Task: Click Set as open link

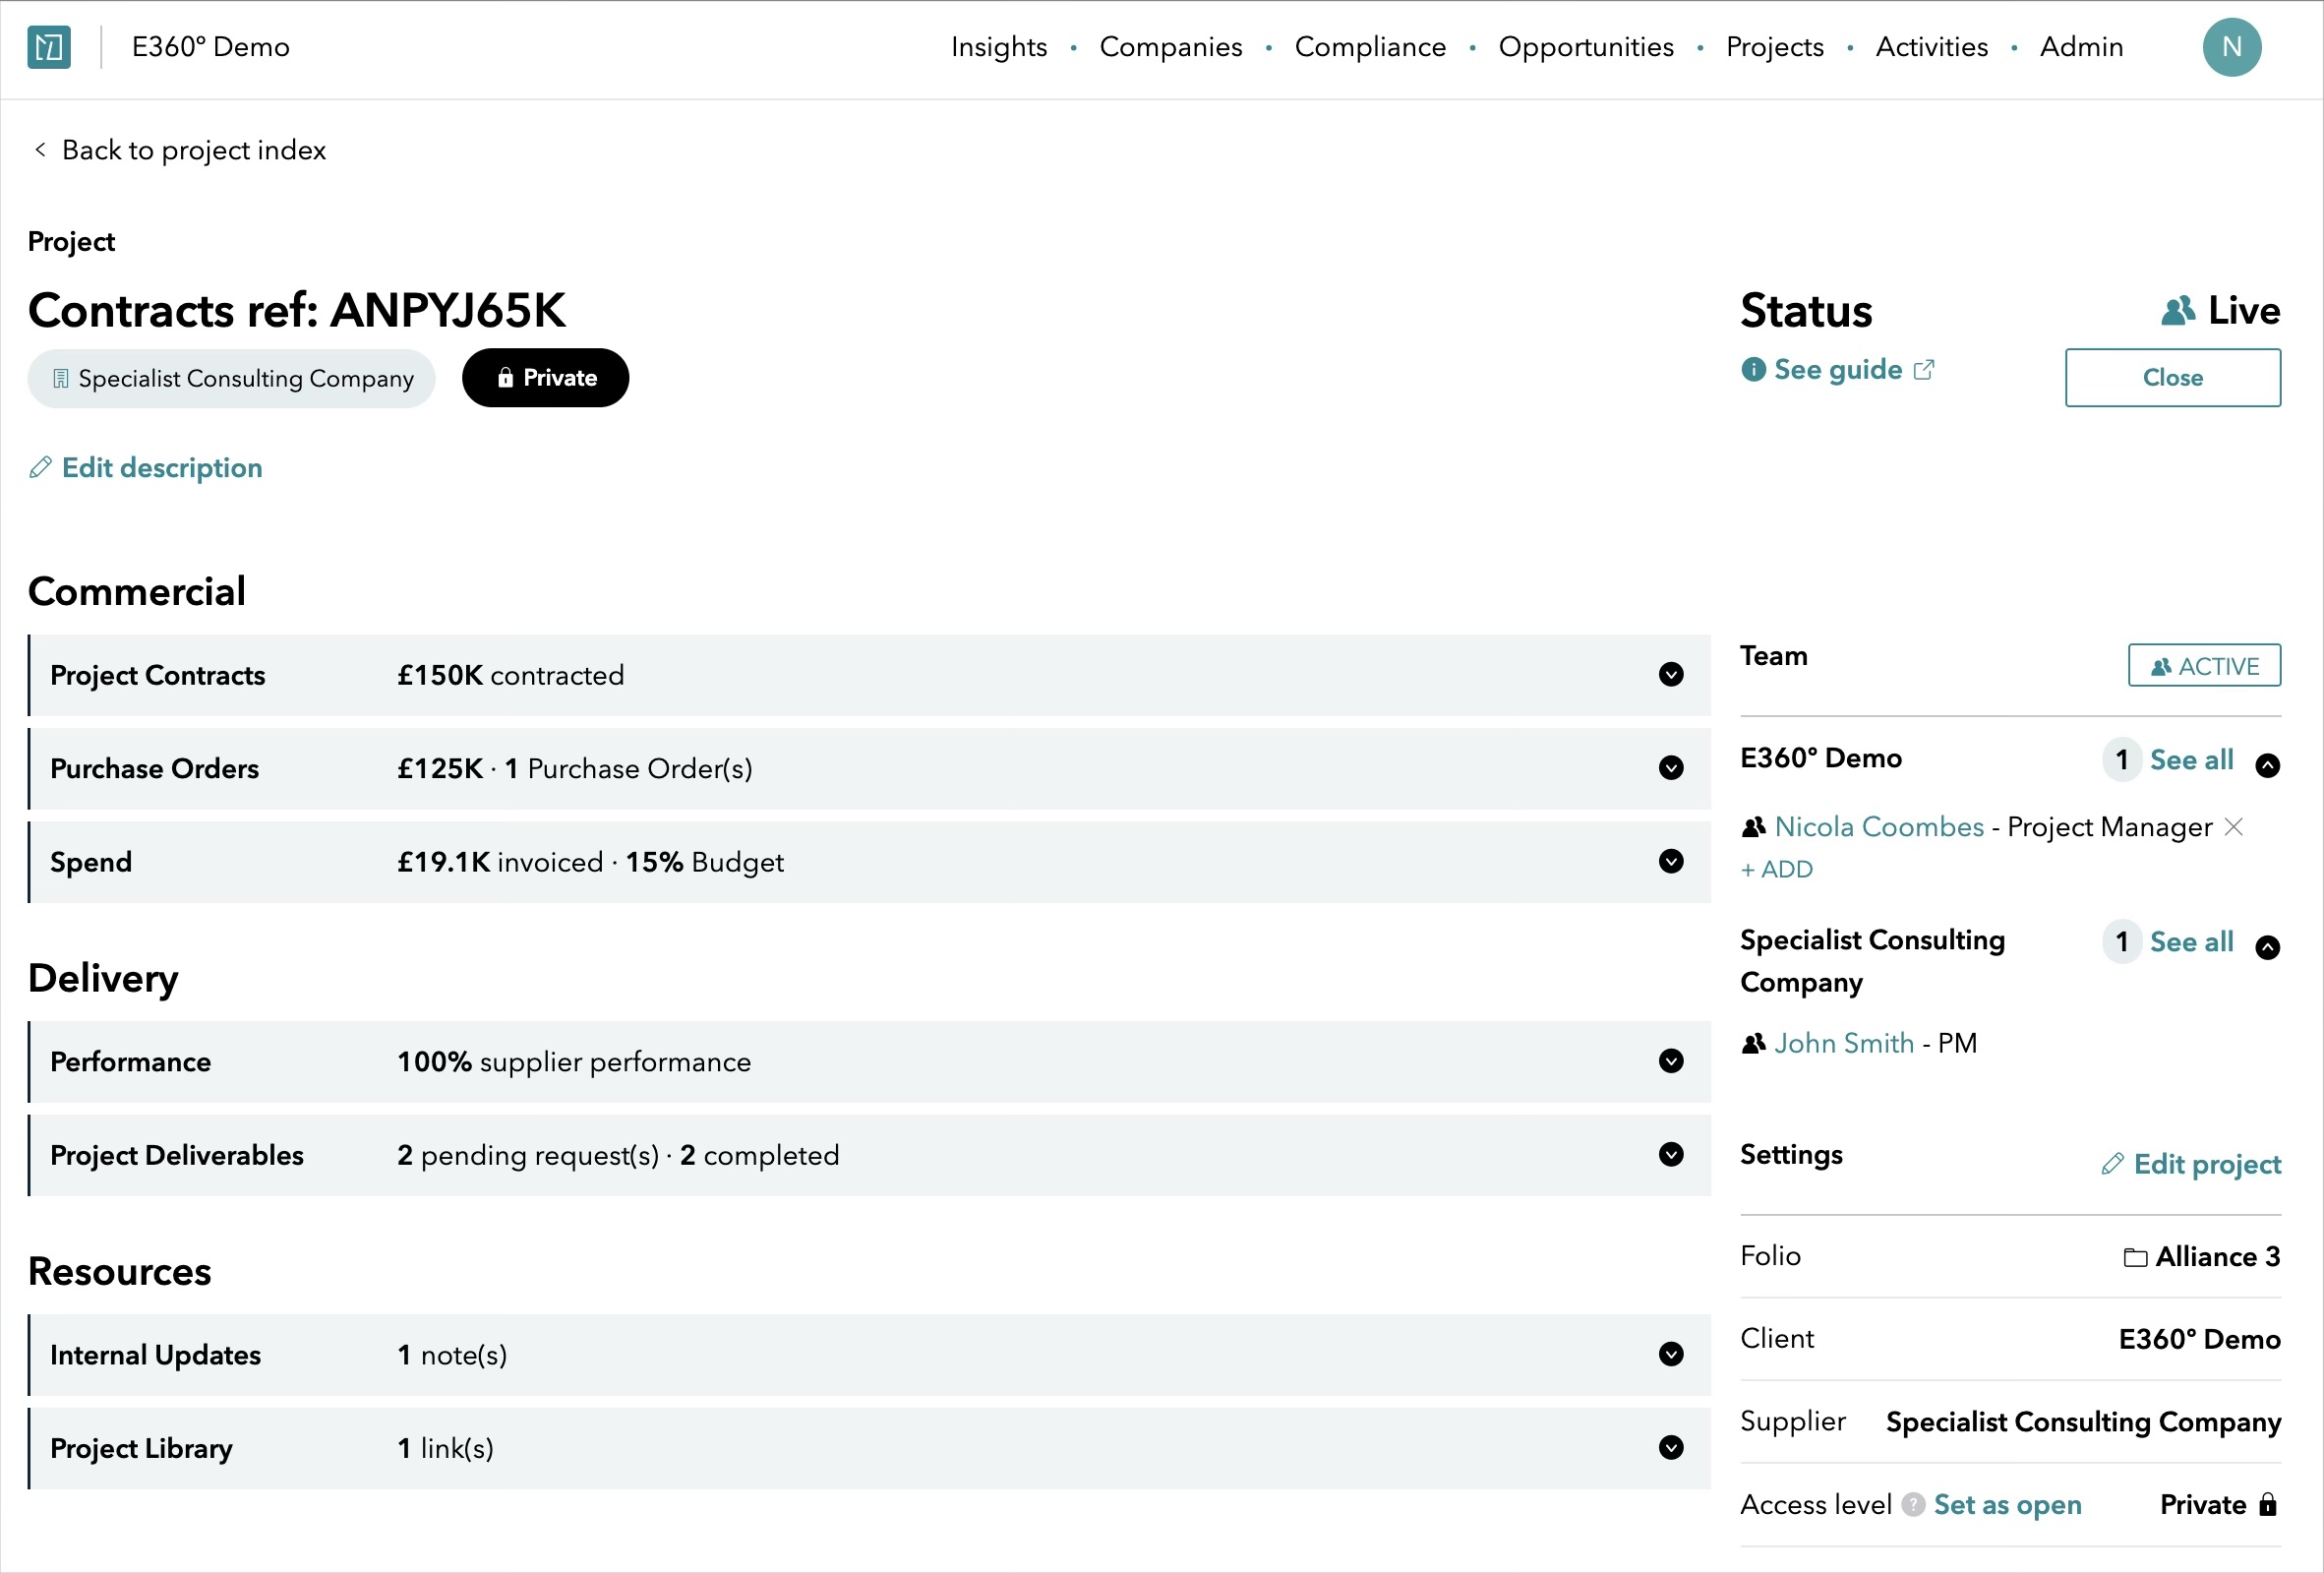Action: click(x=2007, y=1505)
